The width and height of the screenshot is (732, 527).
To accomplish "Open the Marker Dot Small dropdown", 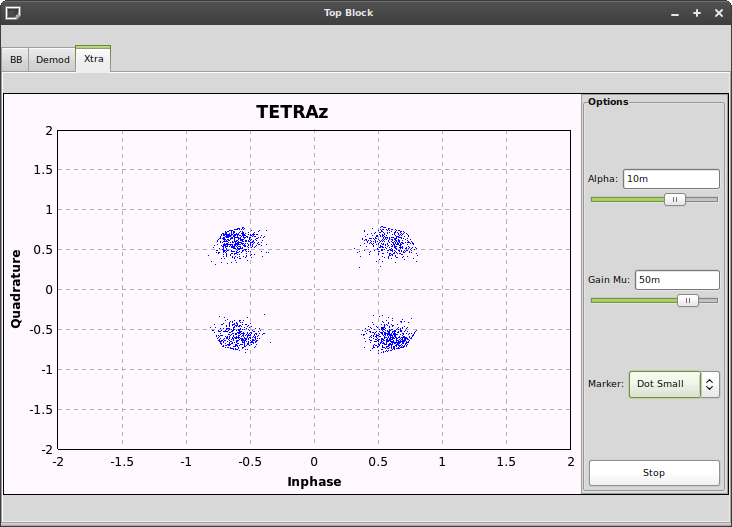I will pyautogui.click(x=664, y=384).
